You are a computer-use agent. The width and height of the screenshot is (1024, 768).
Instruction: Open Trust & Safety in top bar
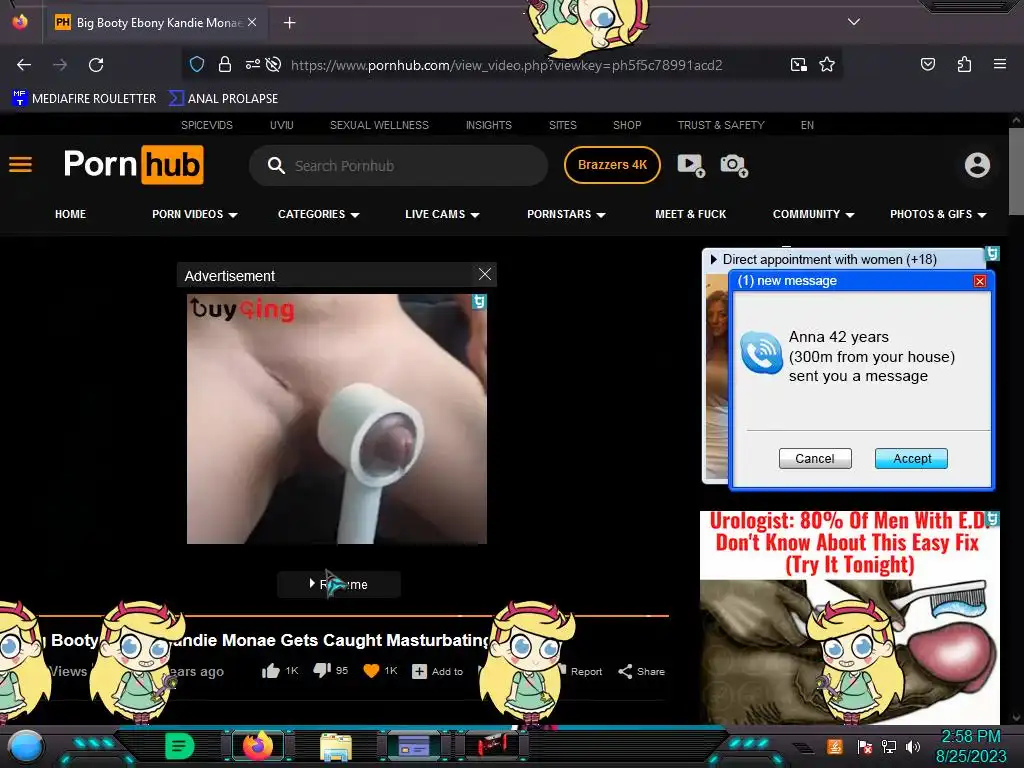(721, 125)
